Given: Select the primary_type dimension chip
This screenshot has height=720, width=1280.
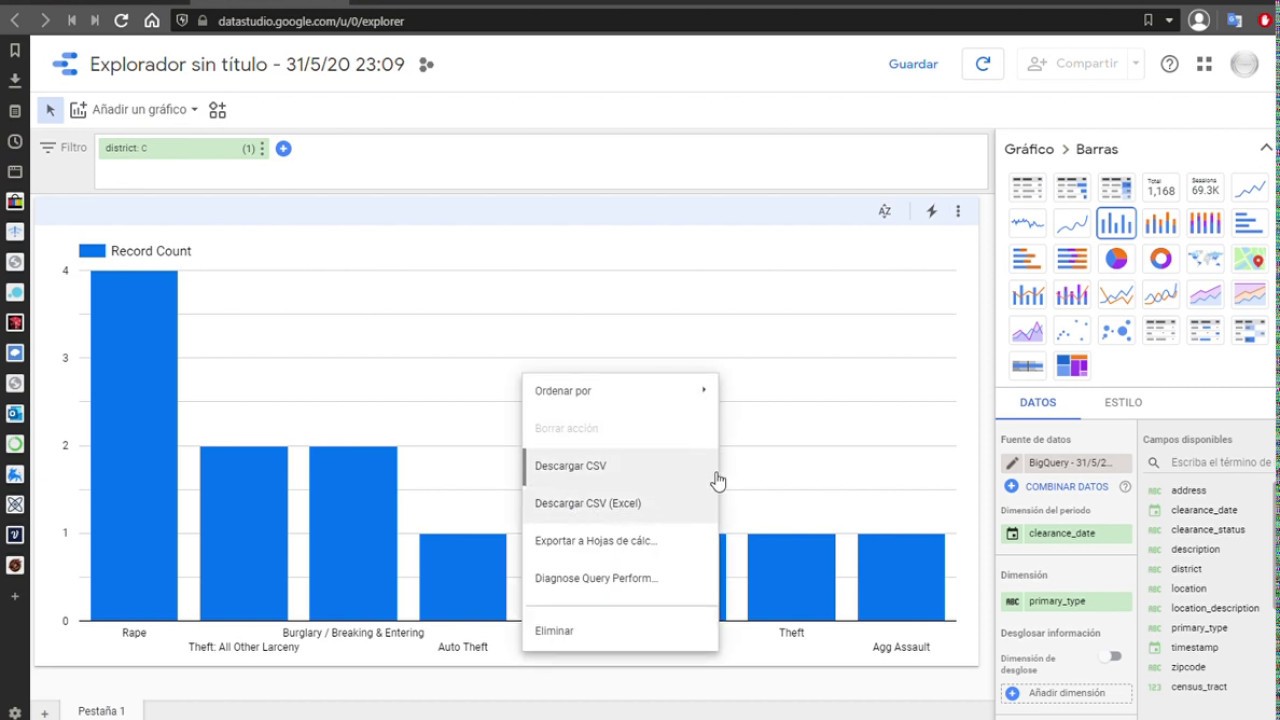Looking at the screenshot, I should click(x=1066, y=601).
